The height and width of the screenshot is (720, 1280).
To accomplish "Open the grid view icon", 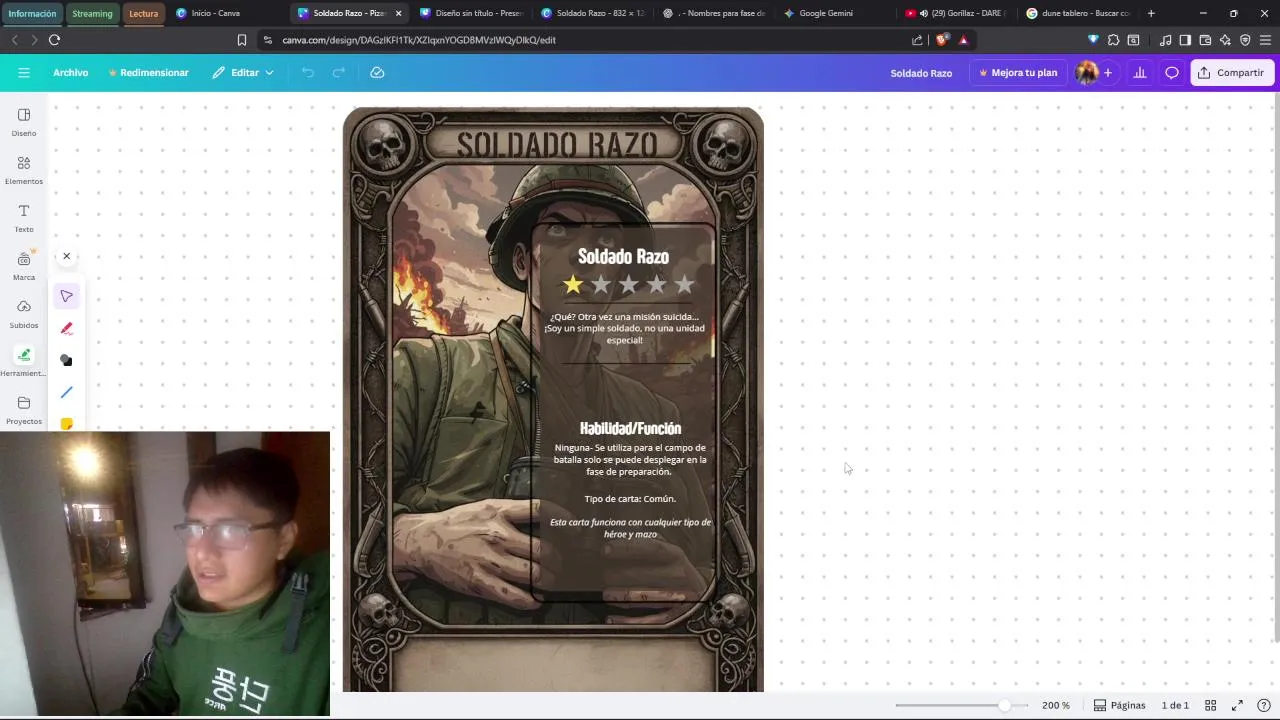I will pos(1210,705).
